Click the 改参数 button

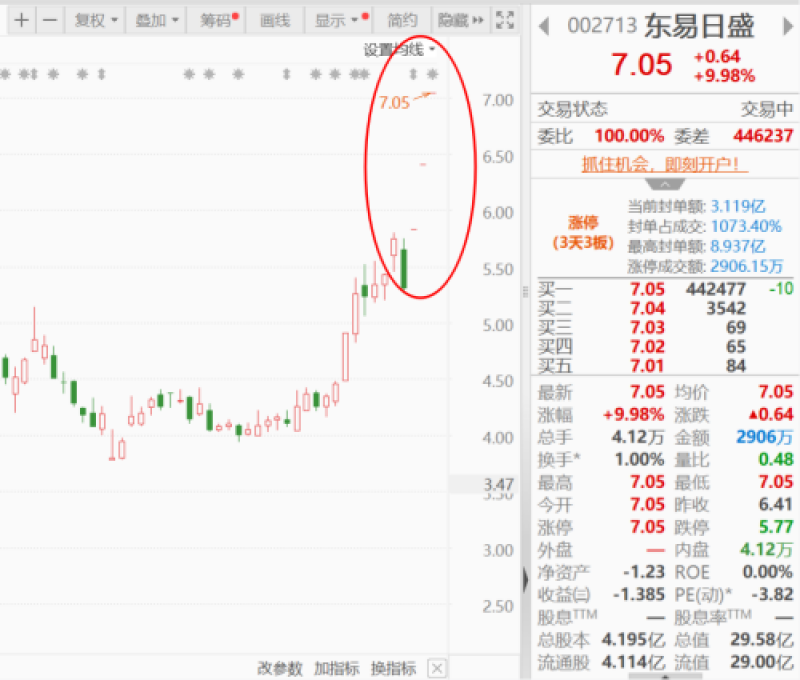[x=280, y=668]
